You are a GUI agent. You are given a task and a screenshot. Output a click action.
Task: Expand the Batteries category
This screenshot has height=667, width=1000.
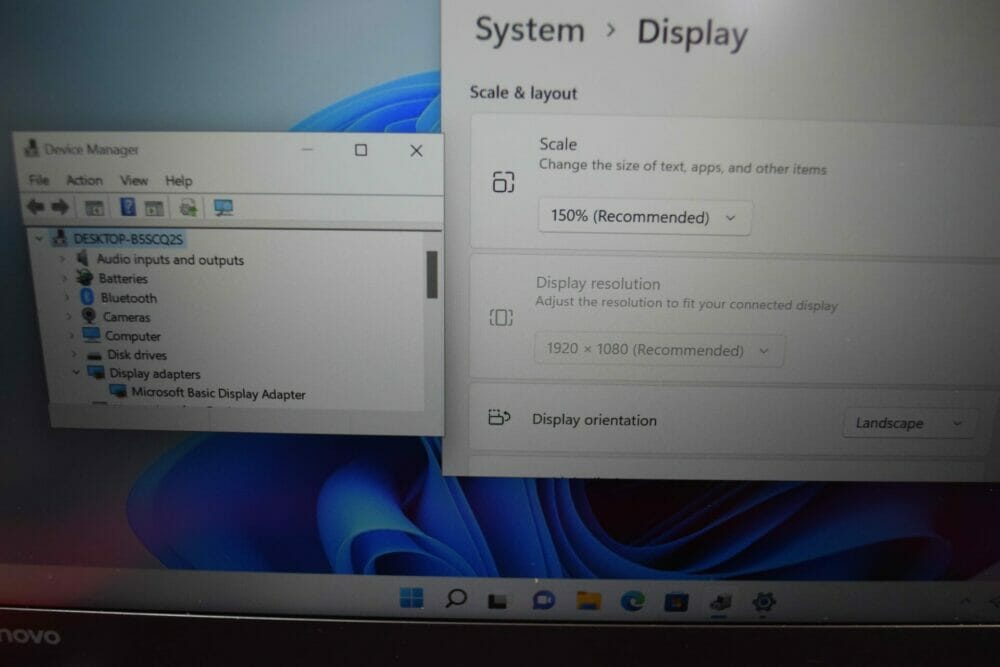point(64,278)
